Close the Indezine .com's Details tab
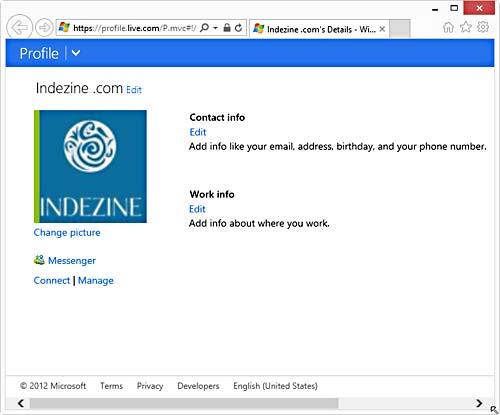Image resolution: width=500 pixels, height=415 pixels. click(x=382, y=29)
